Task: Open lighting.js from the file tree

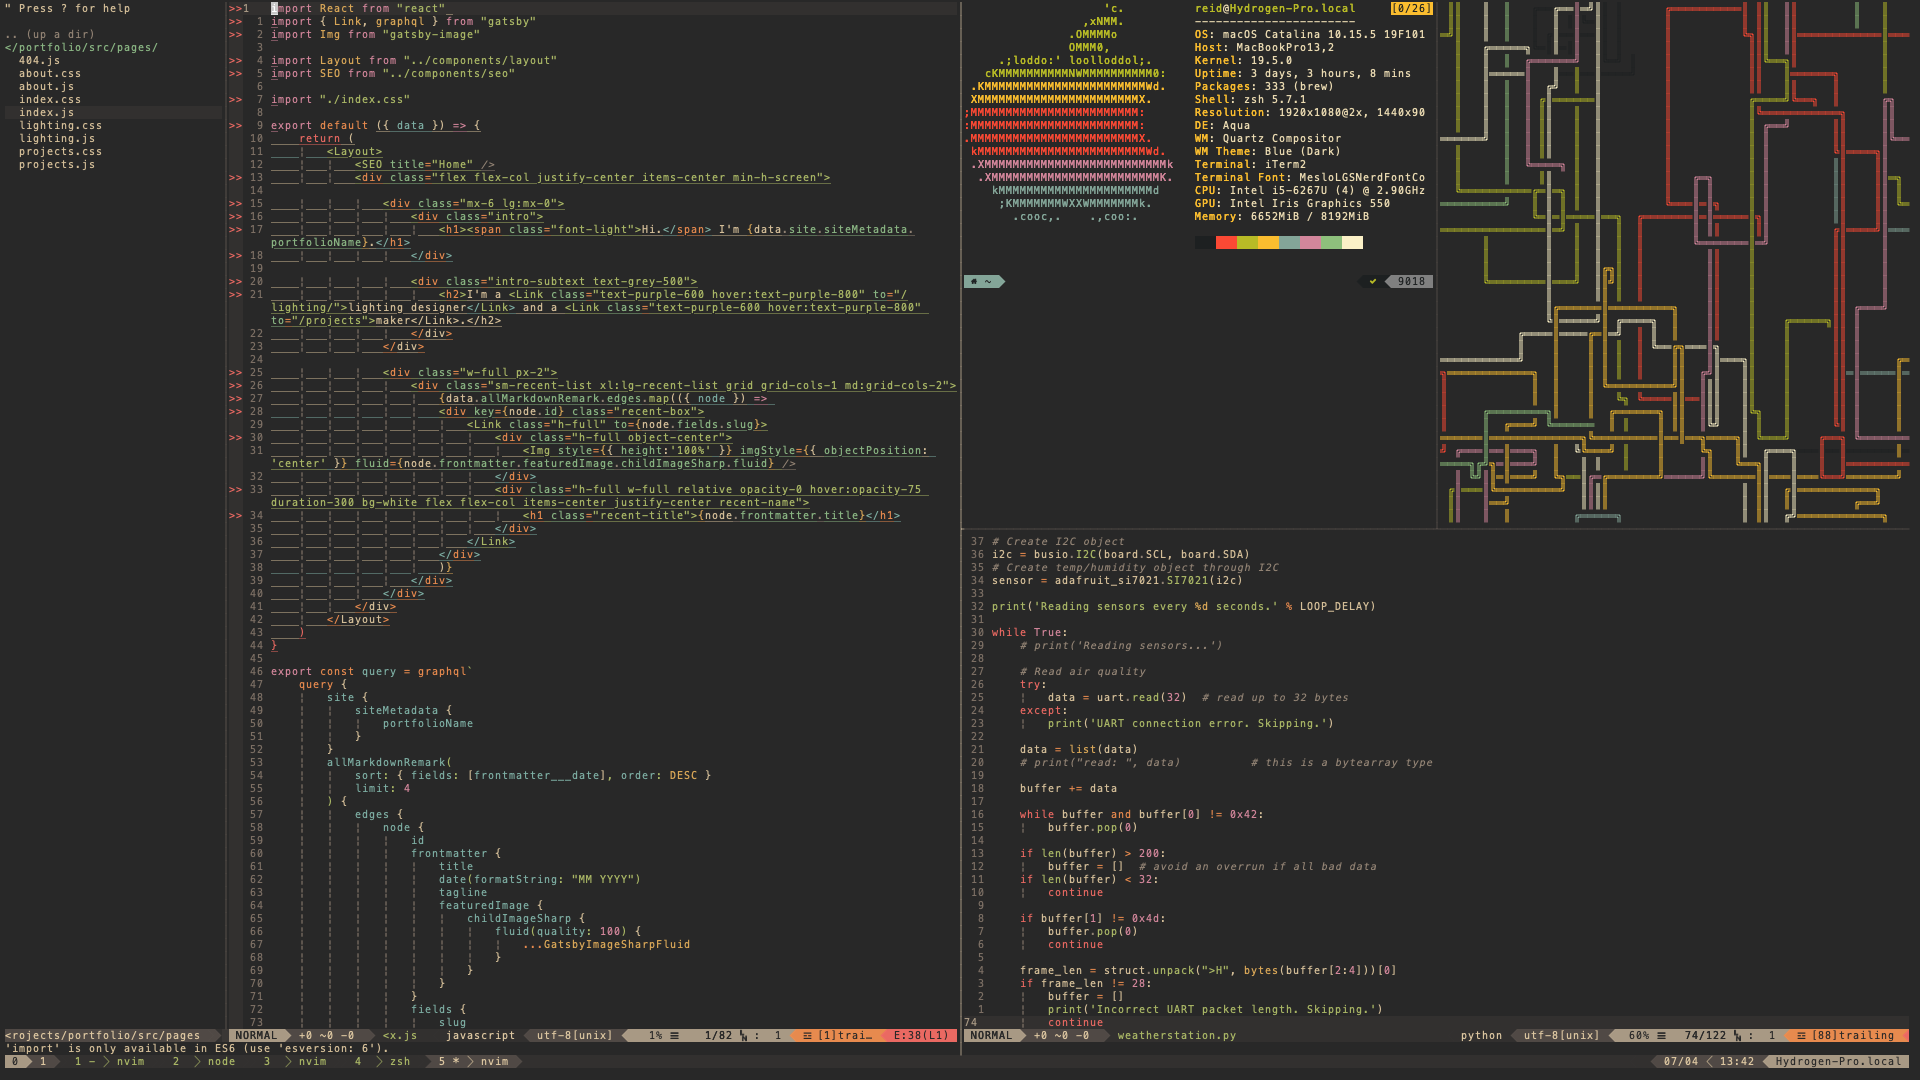Action: click(57, 139)
